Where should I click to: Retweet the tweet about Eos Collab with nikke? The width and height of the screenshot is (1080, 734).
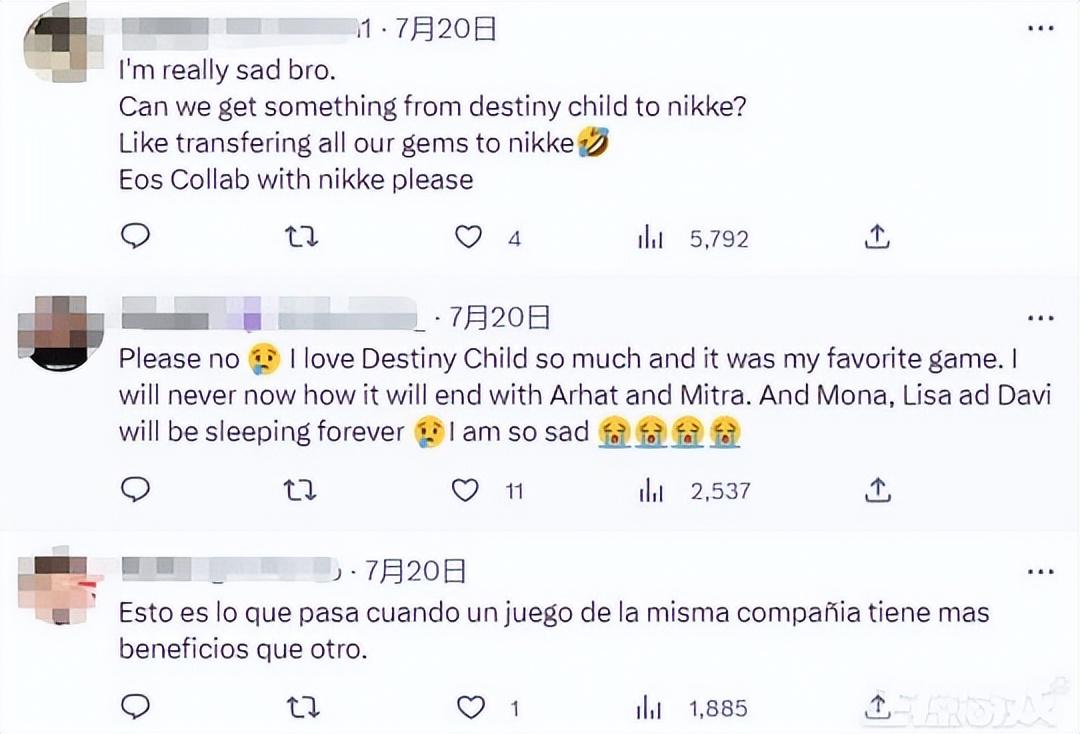point(302,238)
